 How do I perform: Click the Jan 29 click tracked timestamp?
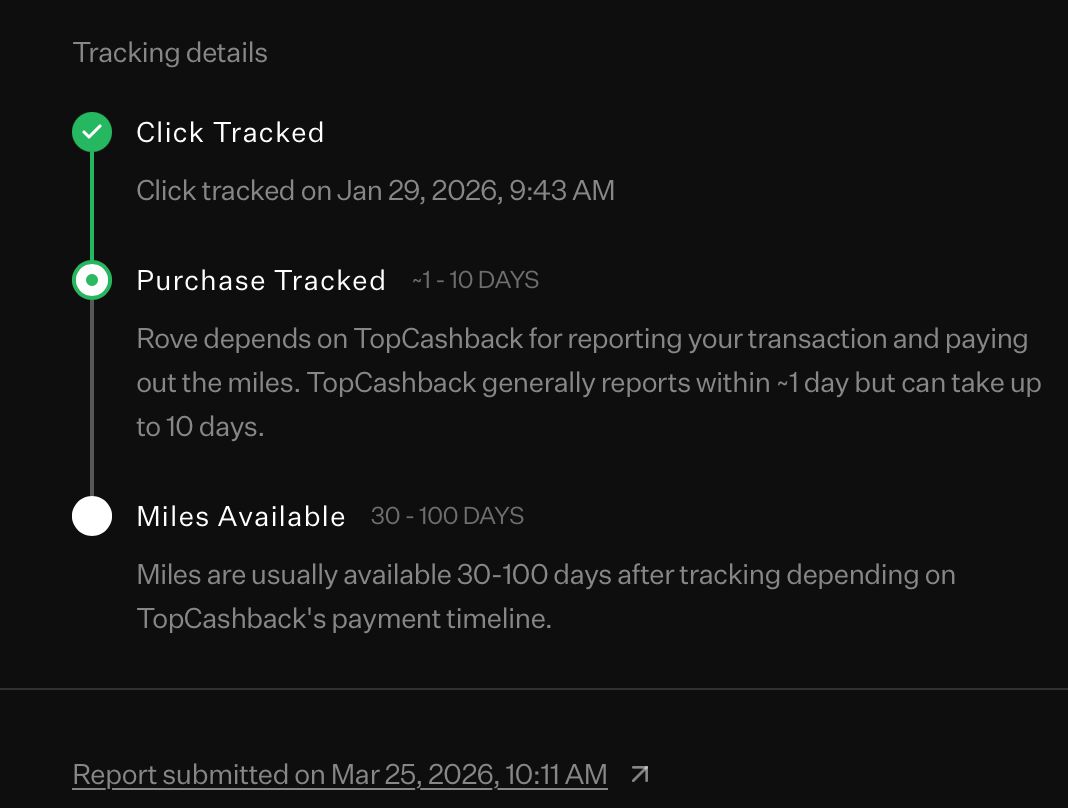pos(375,190)
